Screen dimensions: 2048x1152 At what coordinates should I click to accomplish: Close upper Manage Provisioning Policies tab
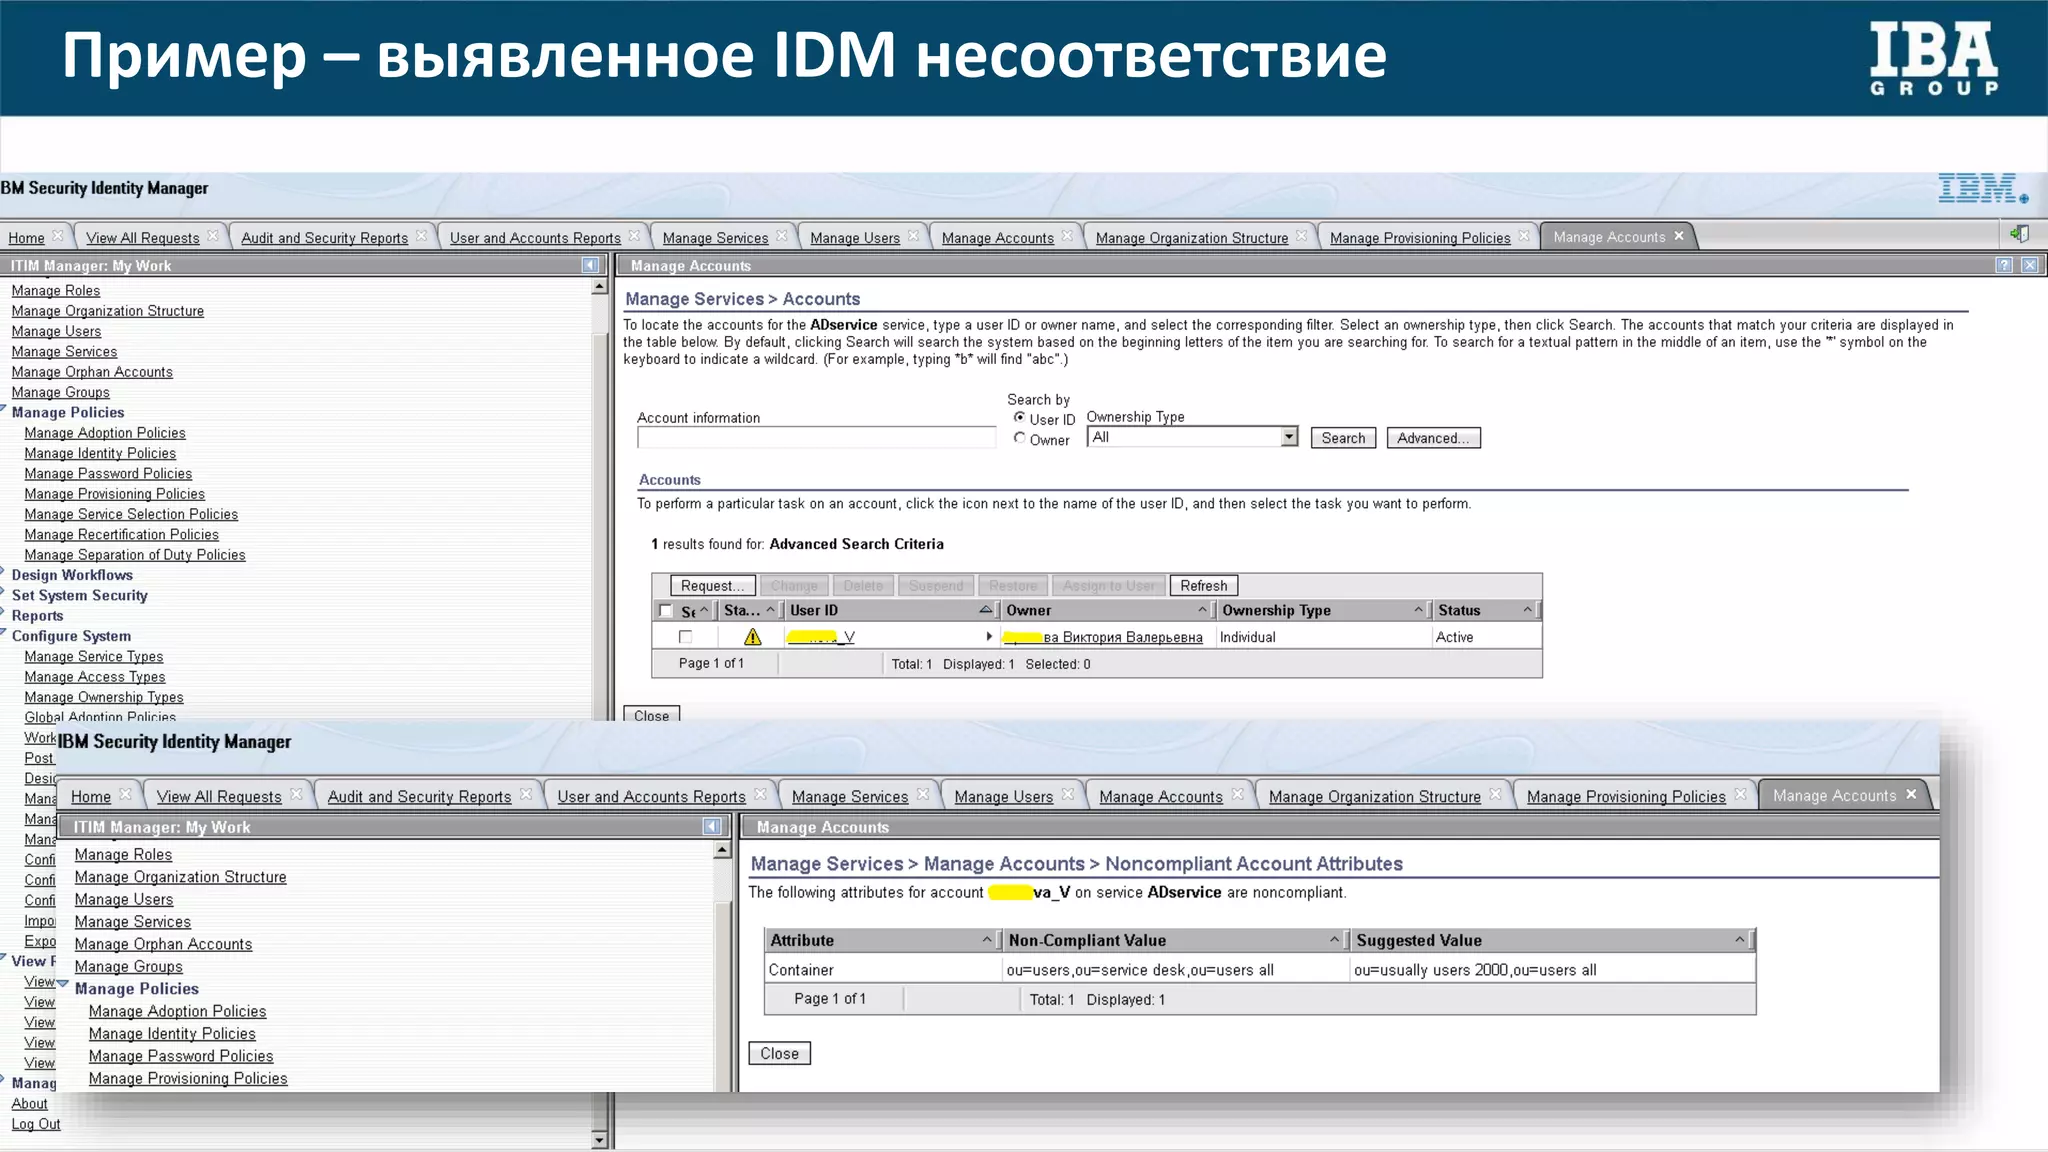(1524, 236)
